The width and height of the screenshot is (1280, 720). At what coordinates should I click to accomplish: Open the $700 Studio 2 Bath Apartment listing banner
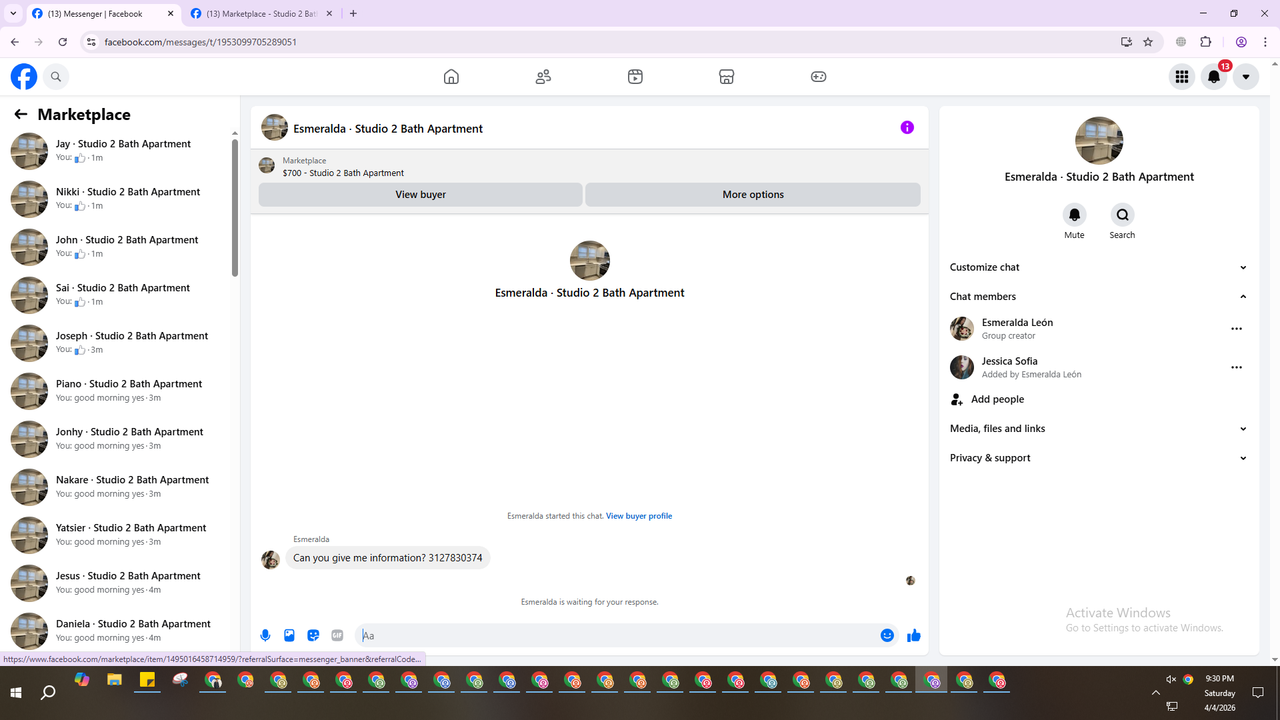tap(589, 166)
